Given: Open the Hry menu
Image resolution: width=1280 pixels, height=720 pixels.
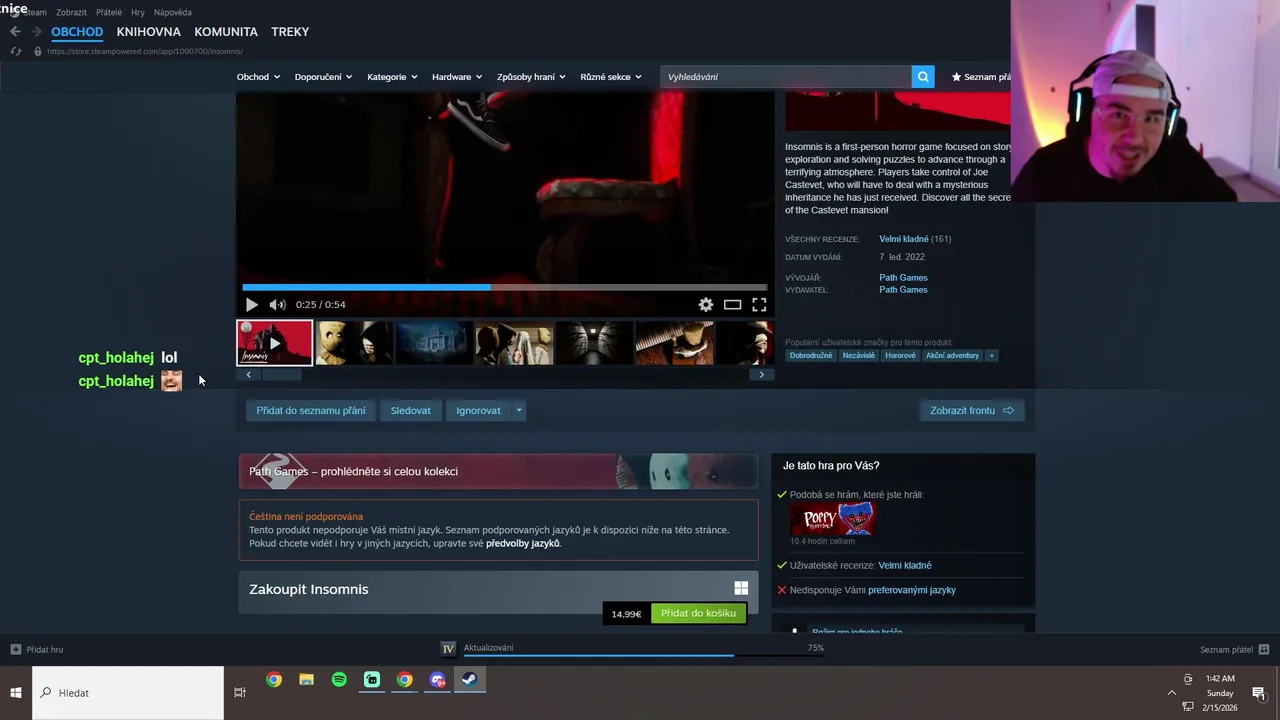Looking at the screenshot, I should coord(138,12).
